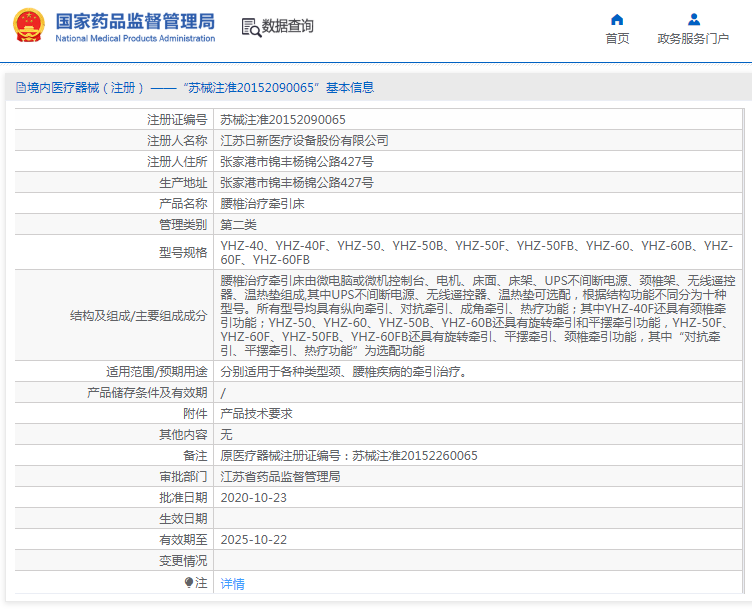The height and width of the screenshot is (616, 752).
Task: Click the 注册人住所 address value
Action: (x=297, y=162)
